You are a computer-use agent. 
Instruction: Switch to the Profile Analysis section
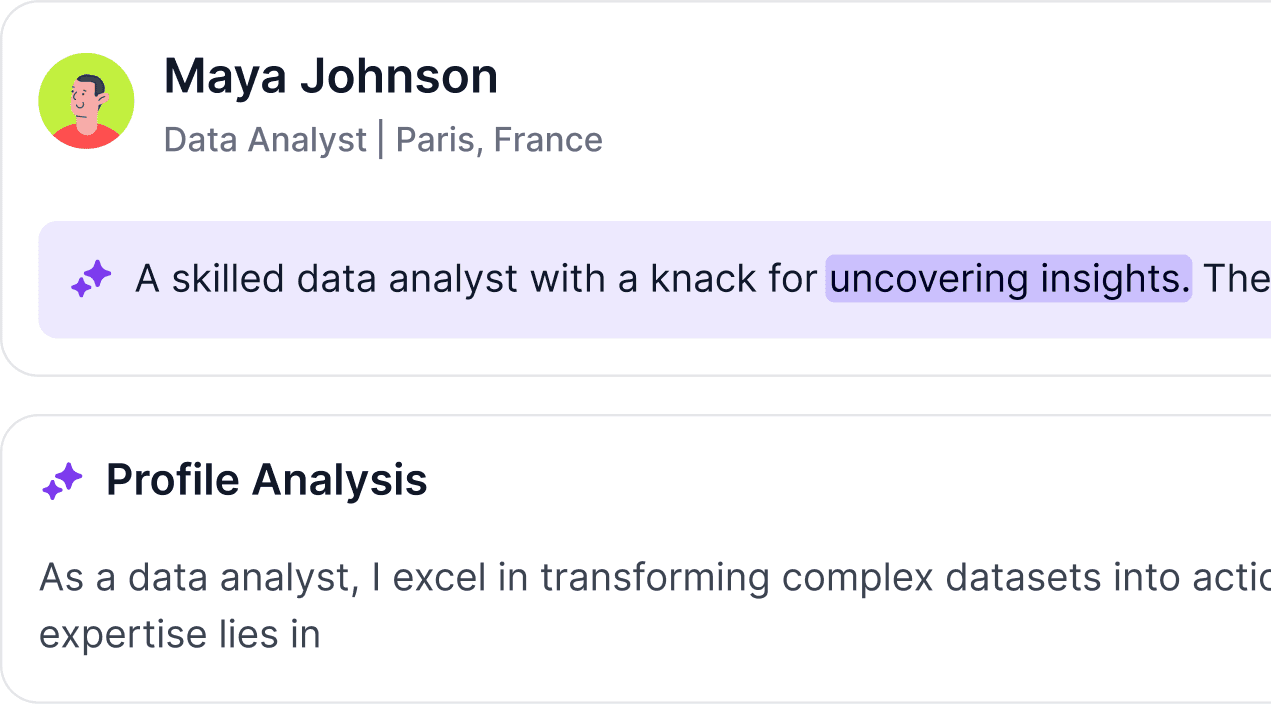pyautogui.click(x=266, y=481)
